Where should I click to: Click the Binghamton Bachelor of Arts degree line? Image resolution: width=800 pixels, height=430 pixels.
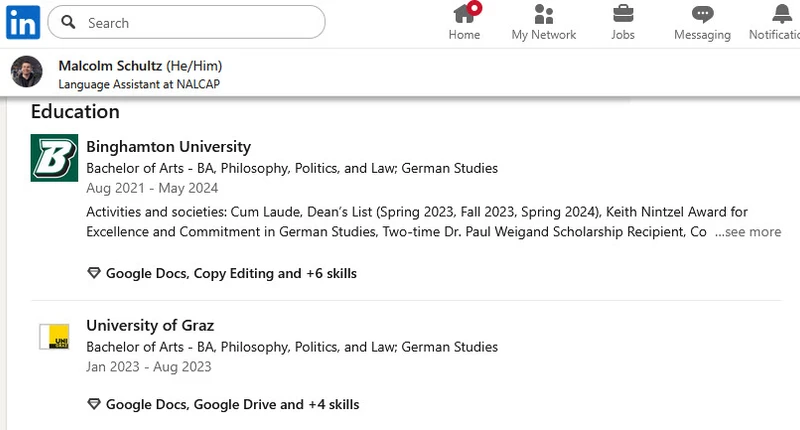click(292, 168)
